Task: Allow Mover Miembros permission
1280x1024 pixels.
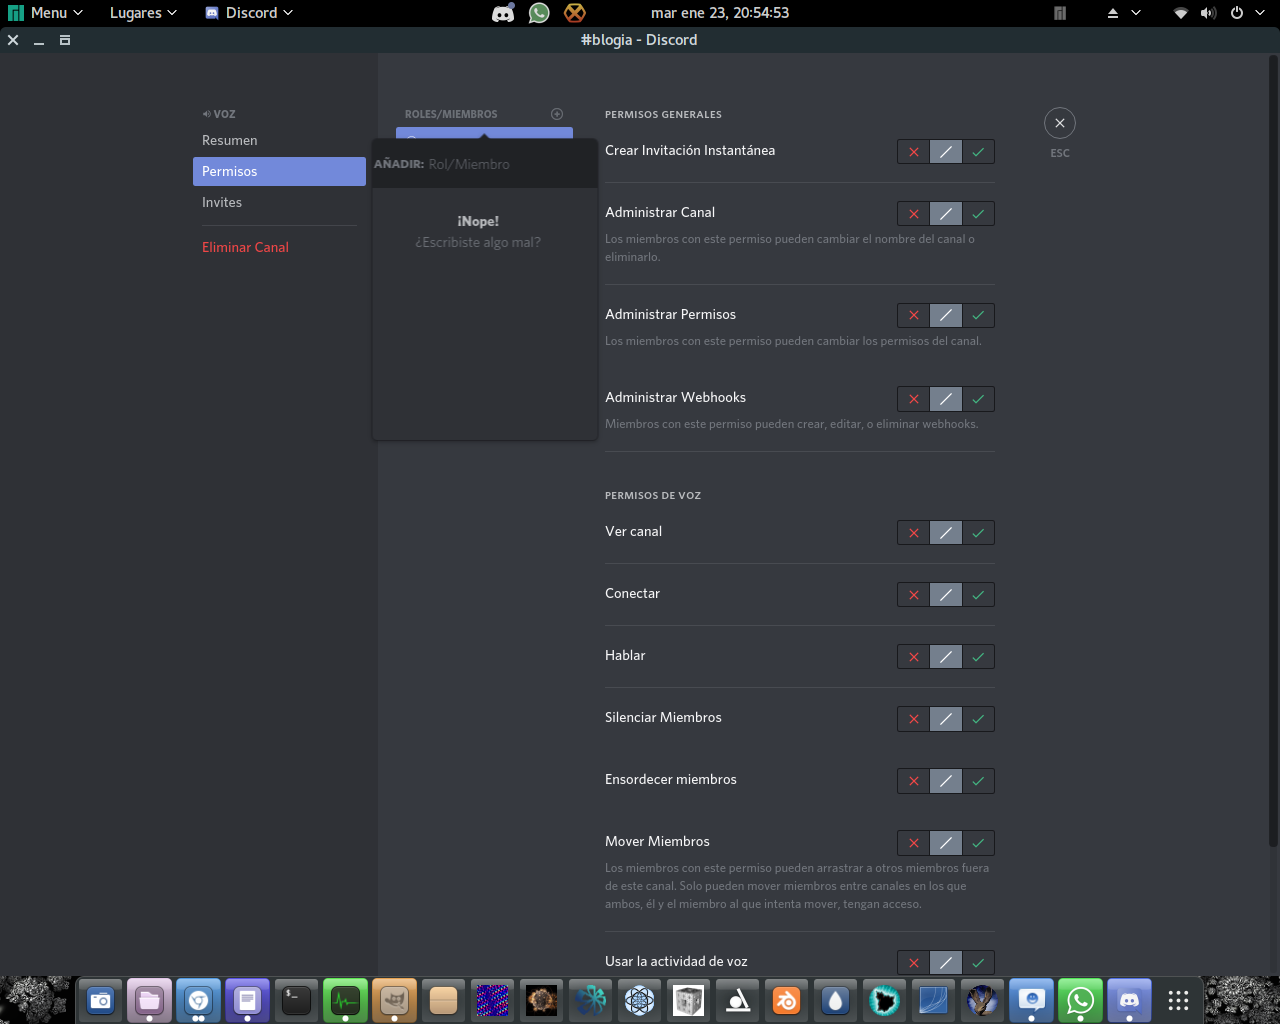Action: click(x=978, y=843)
